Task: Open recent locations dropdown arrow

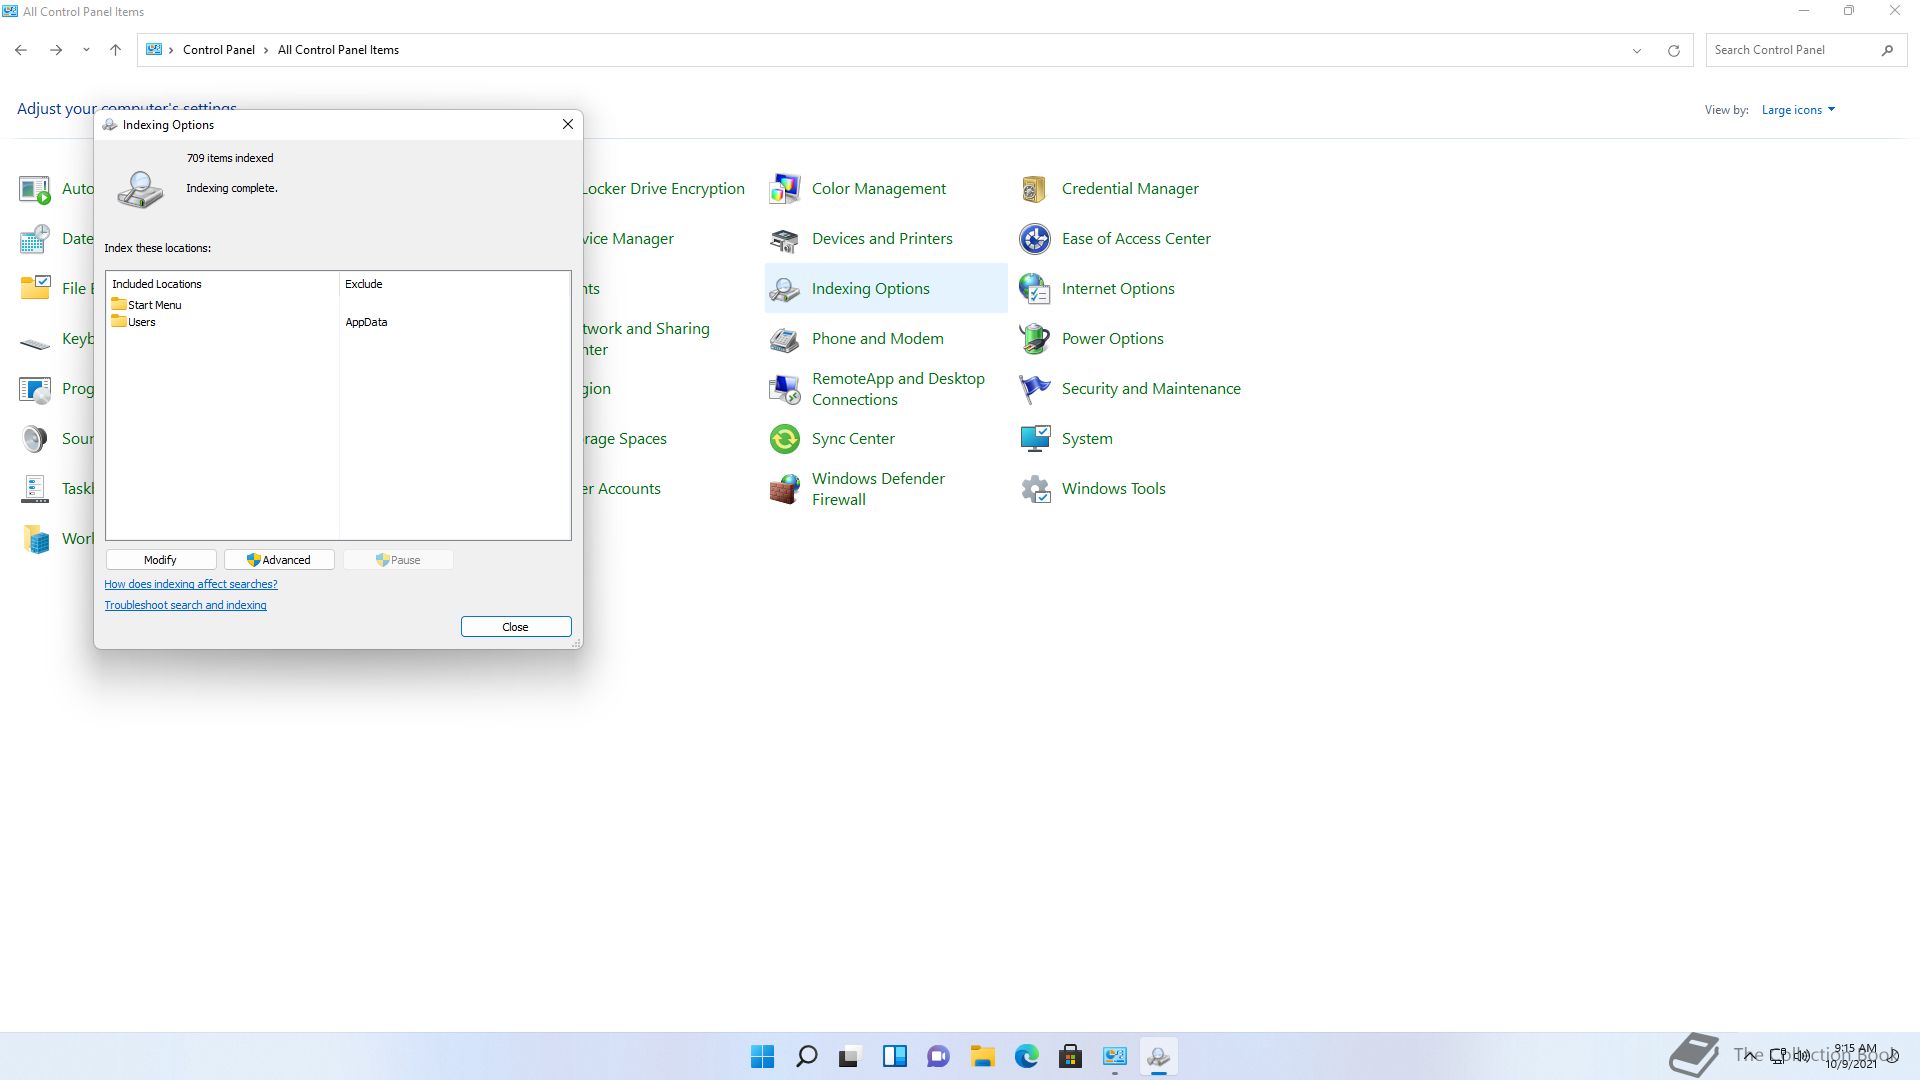Action: click(x=86, y=50)
